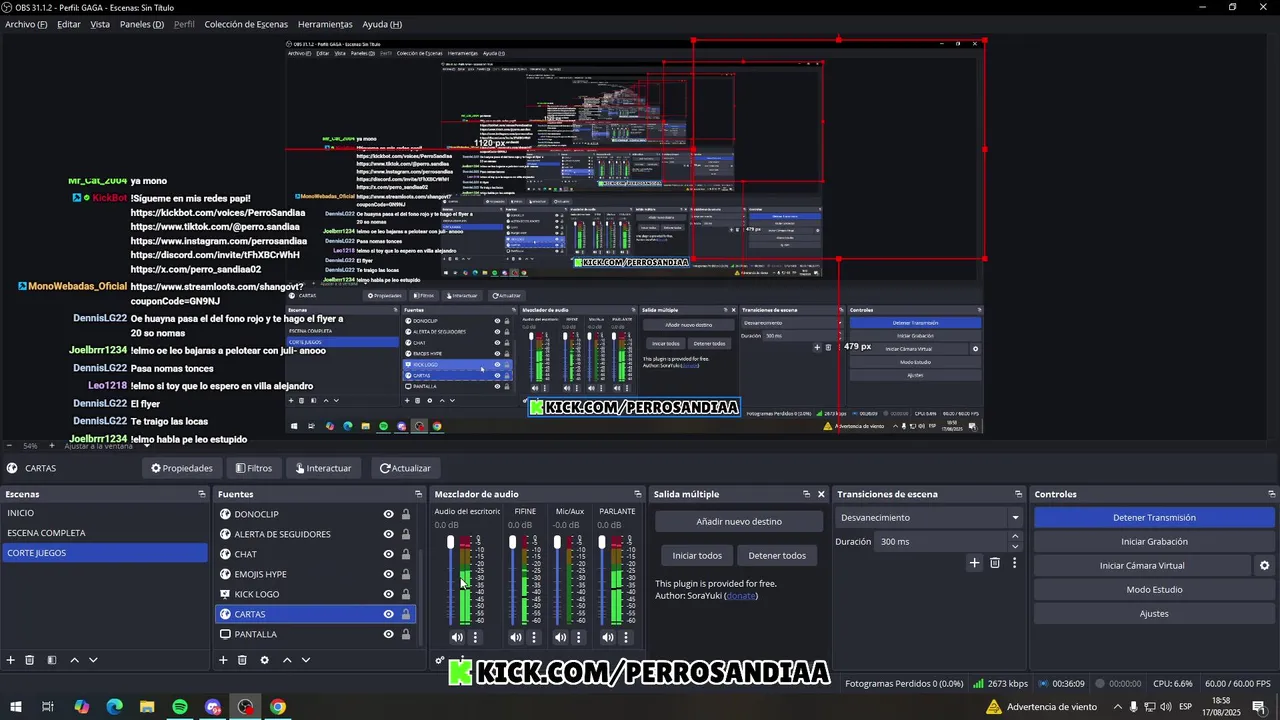Delete selected scene with trash icon
Image resolution: width=1280 pixels, height=720 pixels.
(30, 660)
